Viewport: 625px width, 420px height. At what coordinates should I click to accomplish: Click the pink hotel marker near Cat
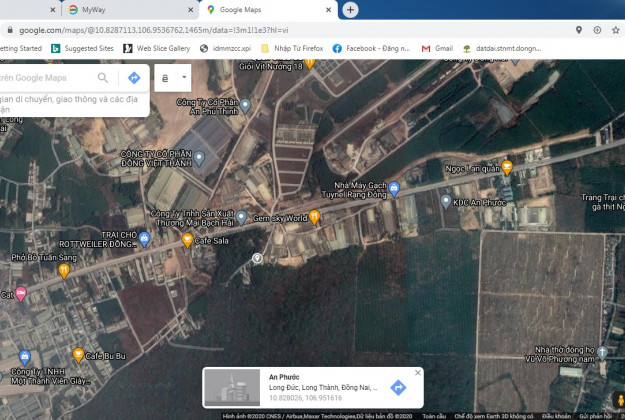(x=21, y=294)
